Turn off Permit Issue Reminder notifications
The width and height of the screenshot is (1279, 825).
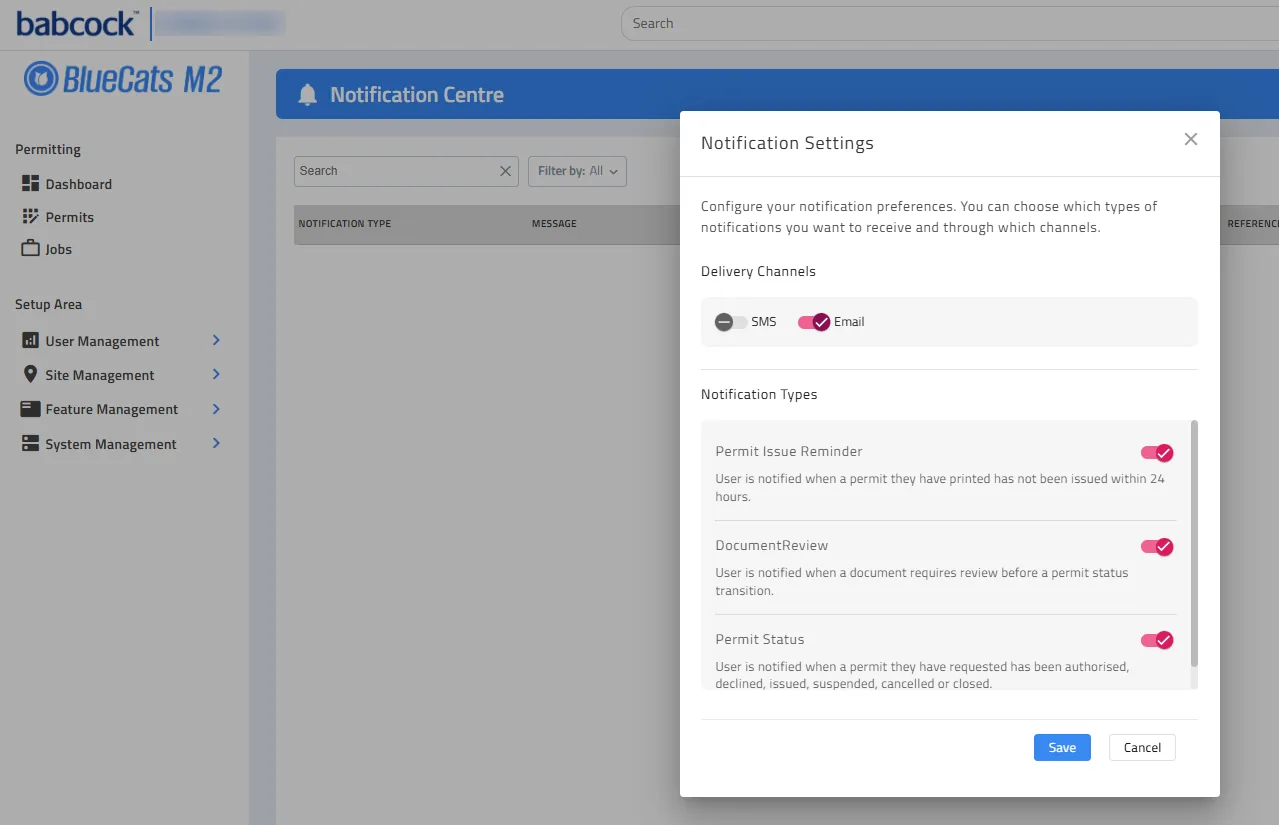pyautogui.click(x=1157, y=453)
